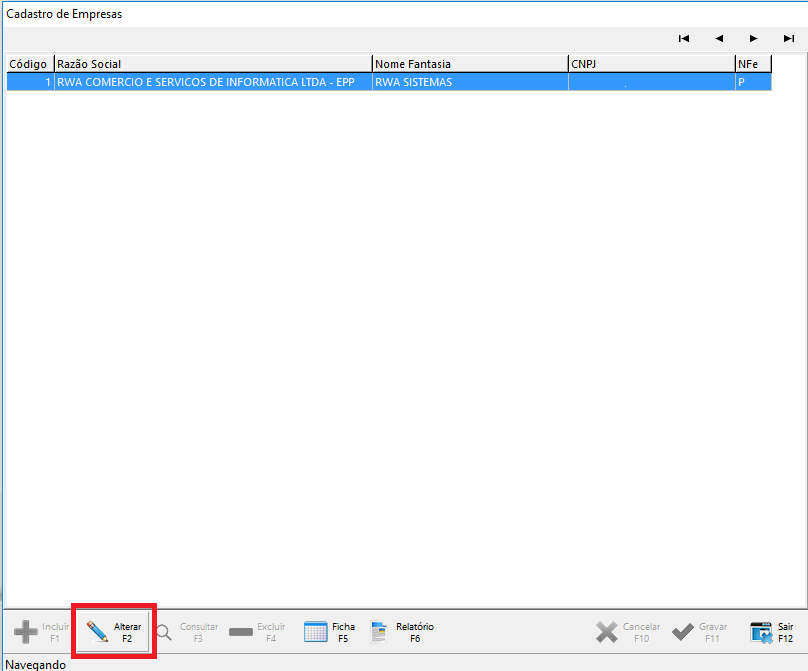The height and width of the screenshot is (671, 808).
Task: Click the CNPJ column header
Action: tap(652, 64)
